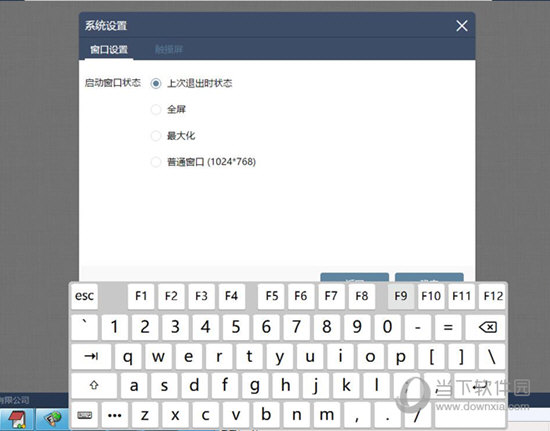This screenshot has height=431, width=550.
Task: Tap the letter y key
Action: [x=279, y=356]
